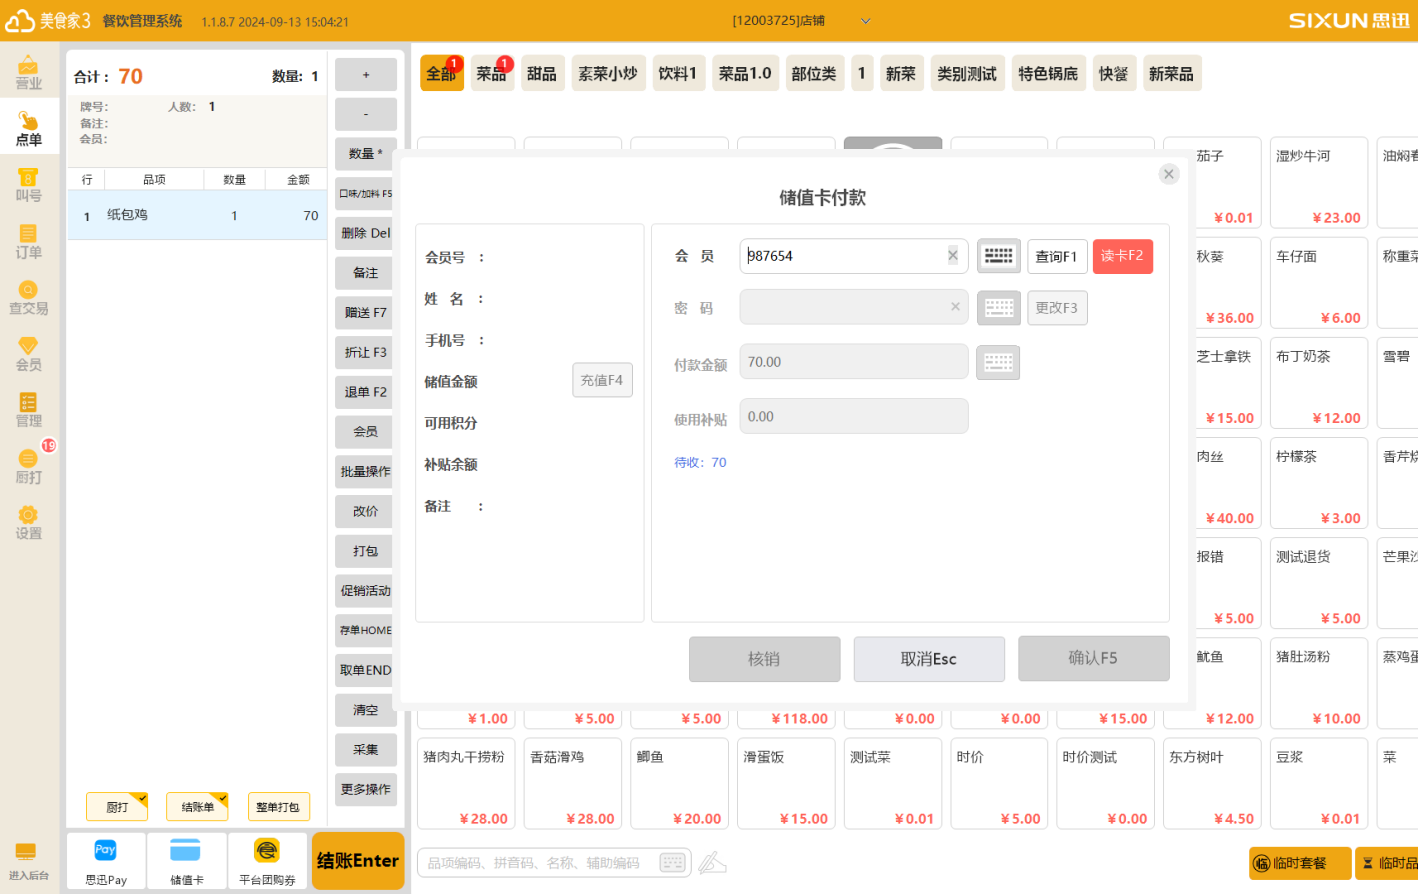The width and height of the screenshot is (1418, 894).
Task: Expand the store selection dropdown
Action: [866, 21]
